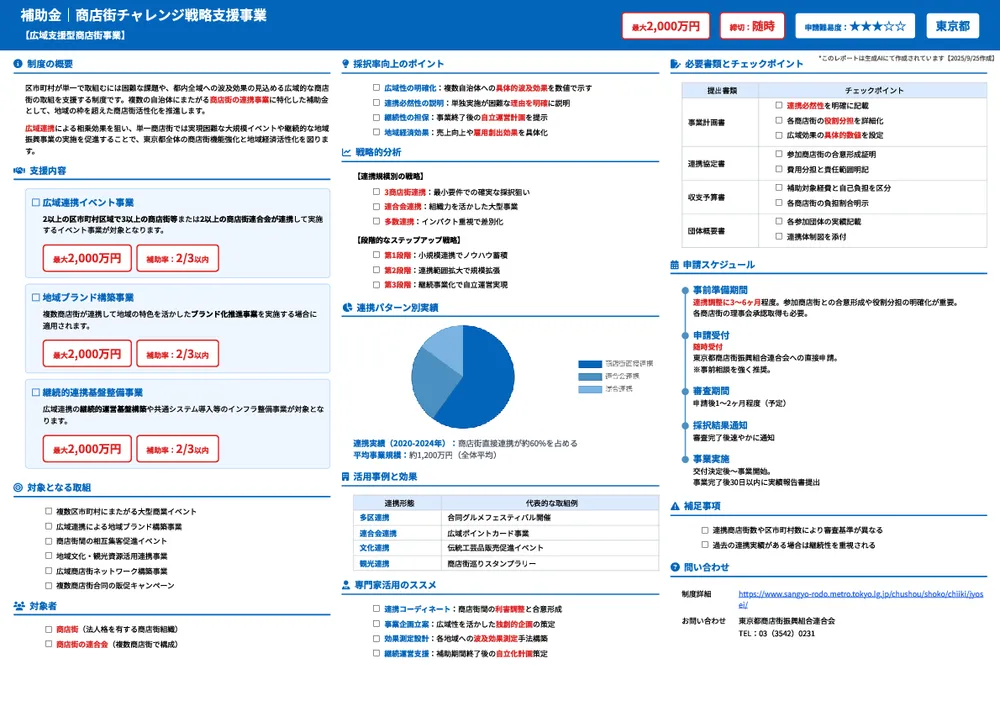Enable the 広域性の明確化 checkbox
This screenshot has height=706, width=1000.
click(x=374, y=88)
